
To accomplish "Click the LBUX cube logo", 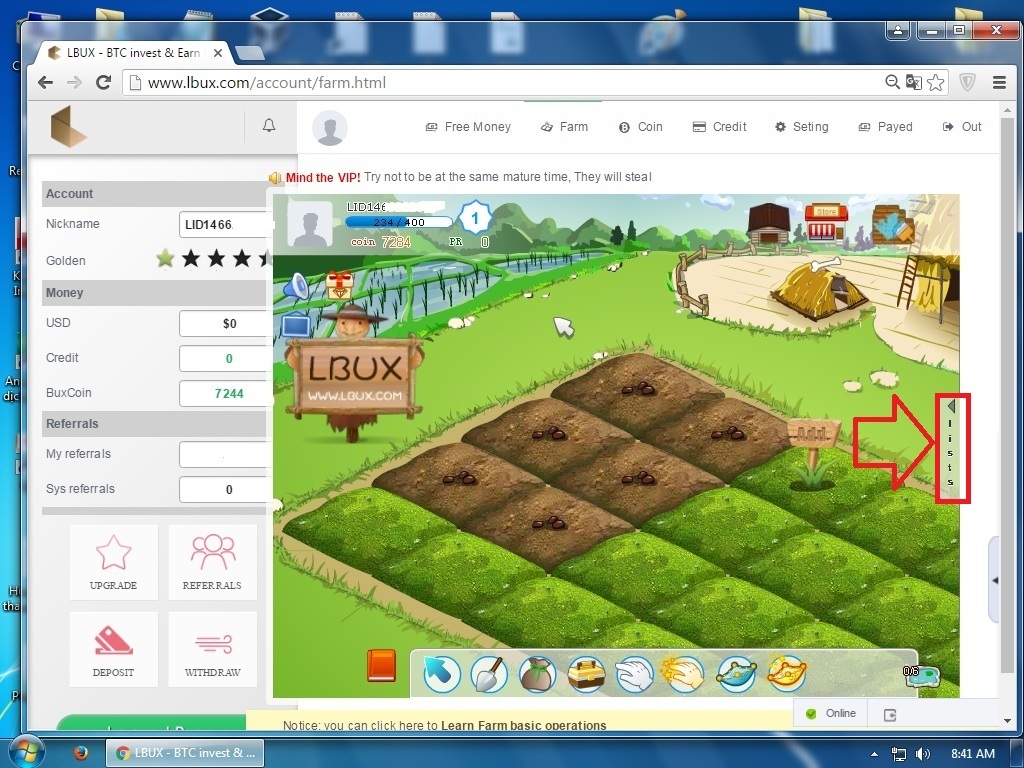I will [69, 127].
